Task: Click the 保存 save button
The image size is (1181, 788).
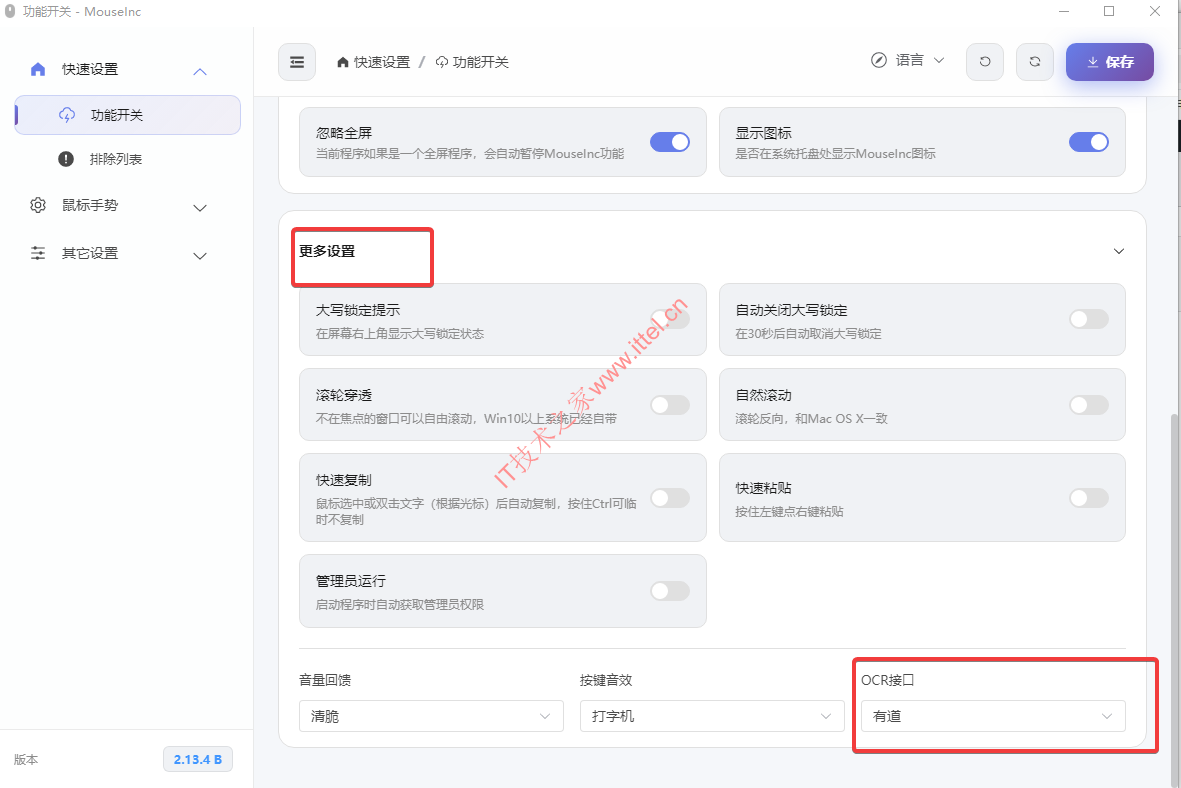Action: [1109, 62]
